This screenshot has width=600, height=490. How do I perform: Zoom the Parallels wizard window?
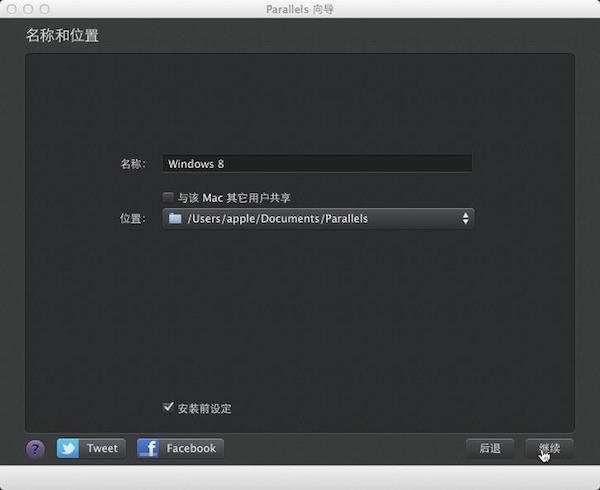(45, 9)
